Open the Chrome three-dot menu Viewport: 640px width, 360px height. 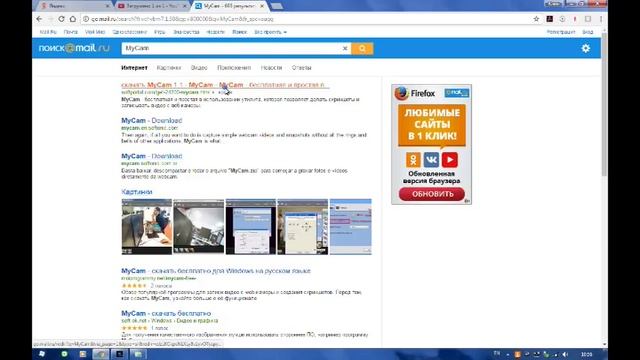601,19
